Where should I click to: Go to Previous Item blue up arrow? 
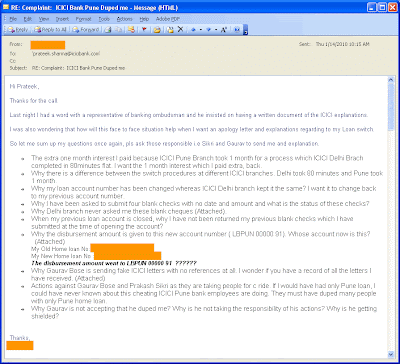pyautogui.click(x=193, y=30)
